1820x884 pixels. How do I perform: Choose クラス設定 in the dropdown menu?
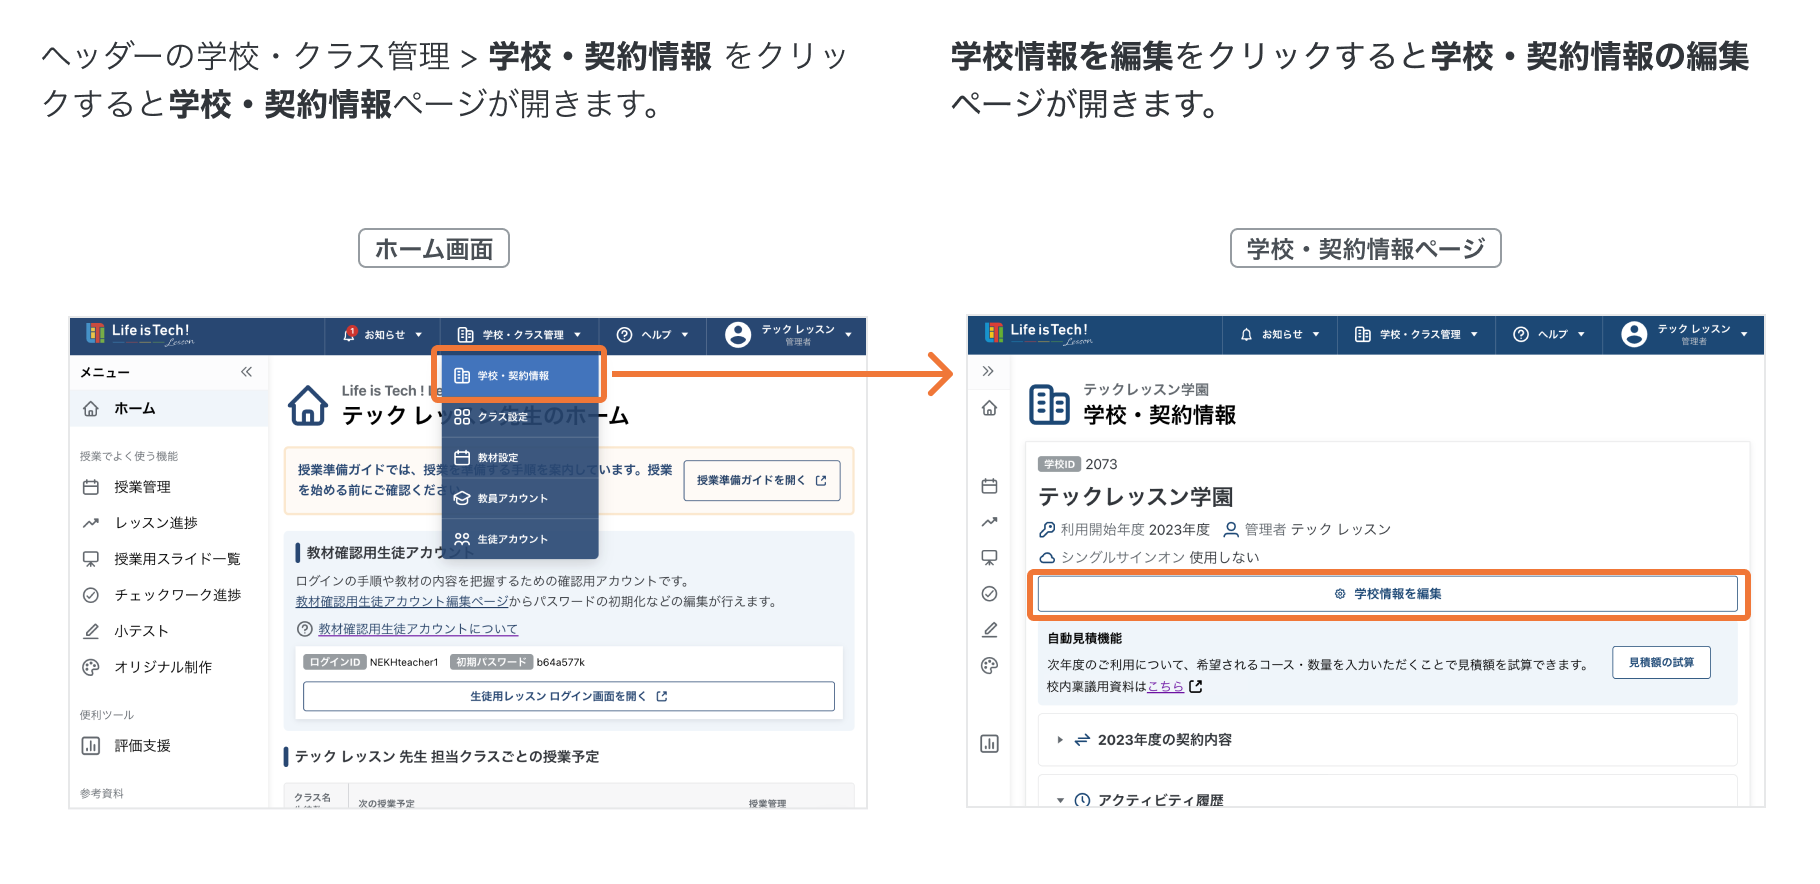pyautogui.click(x=503, y=417)
